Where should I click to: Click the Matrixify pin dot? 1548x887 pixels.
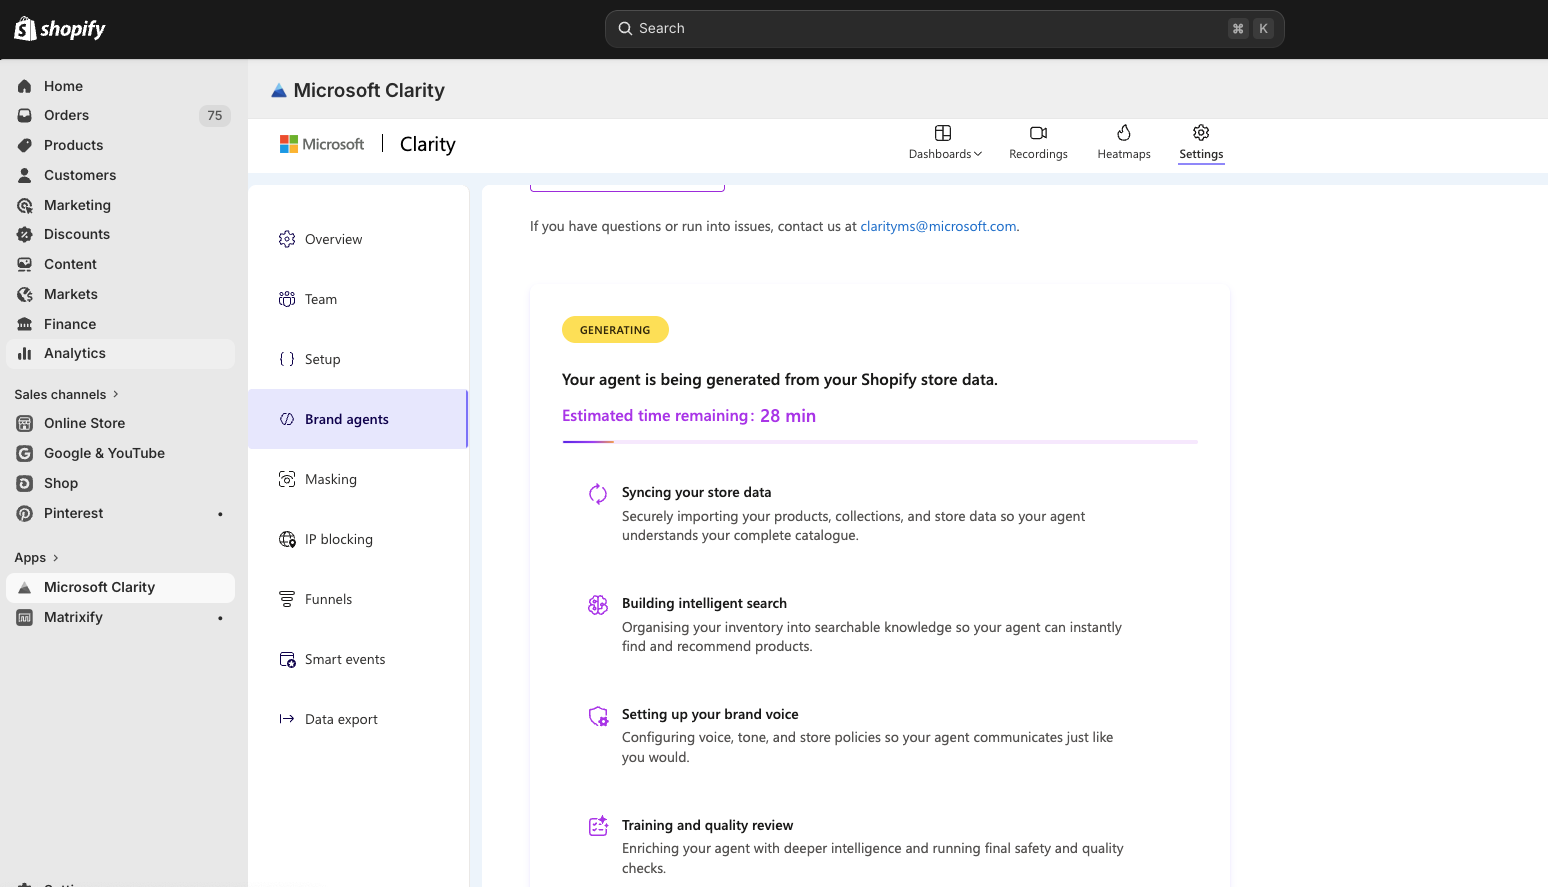[220, 618]
